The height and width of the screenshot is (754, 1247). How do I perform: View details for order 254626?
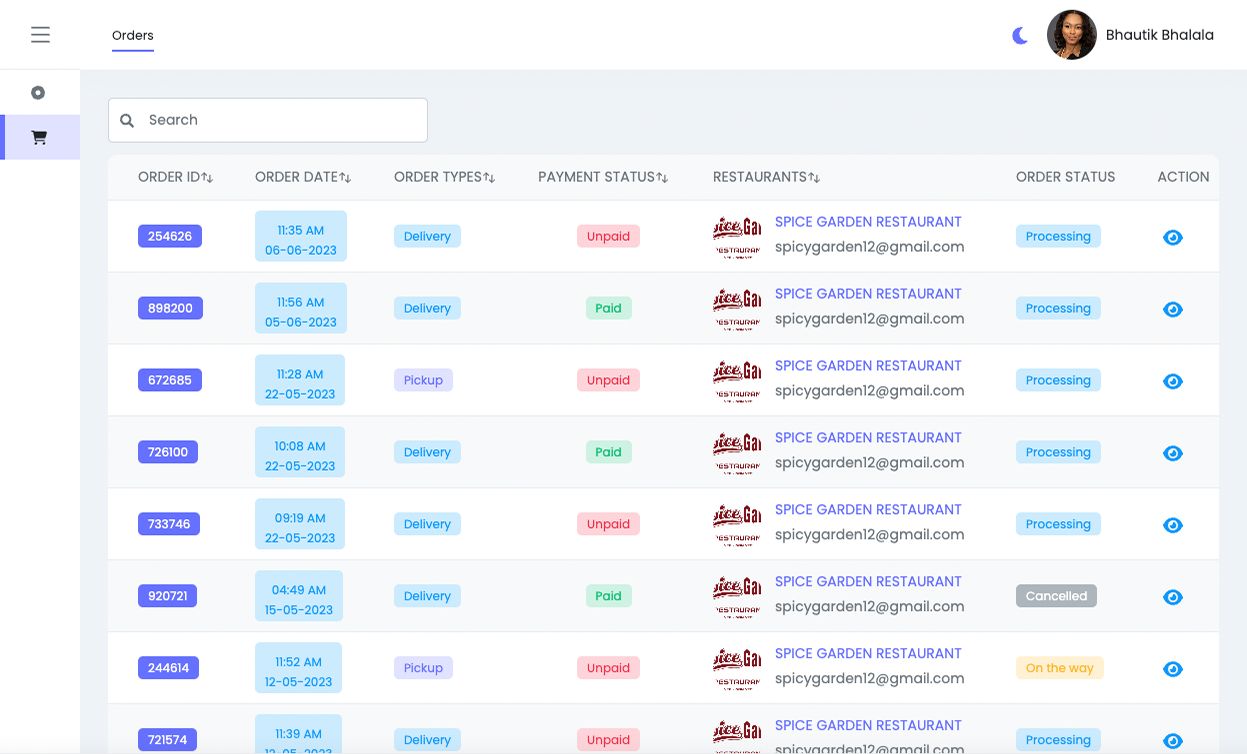[1173, 237]
